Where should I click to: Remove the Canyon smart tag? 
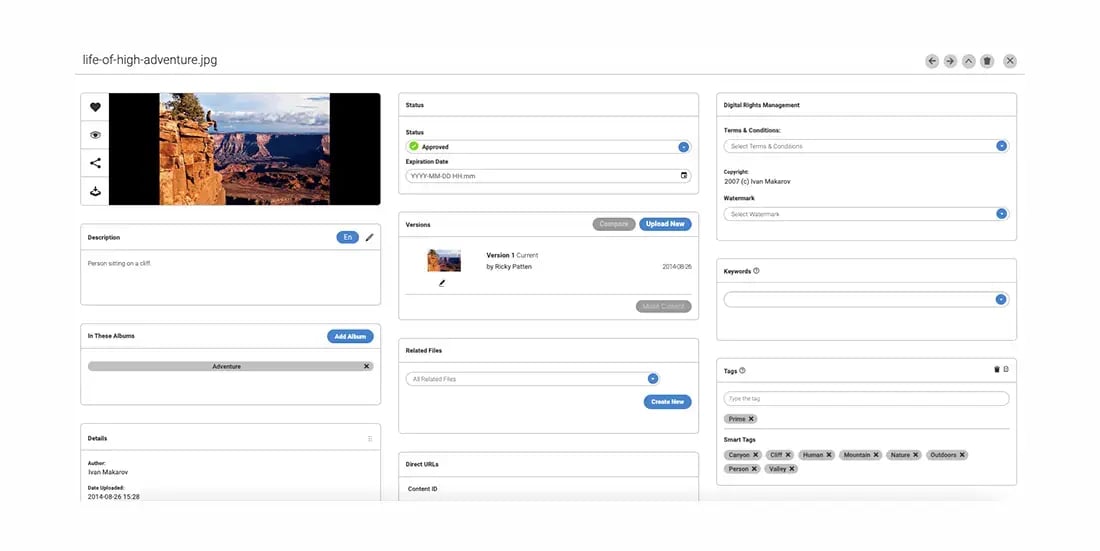[x=756, y=455]
